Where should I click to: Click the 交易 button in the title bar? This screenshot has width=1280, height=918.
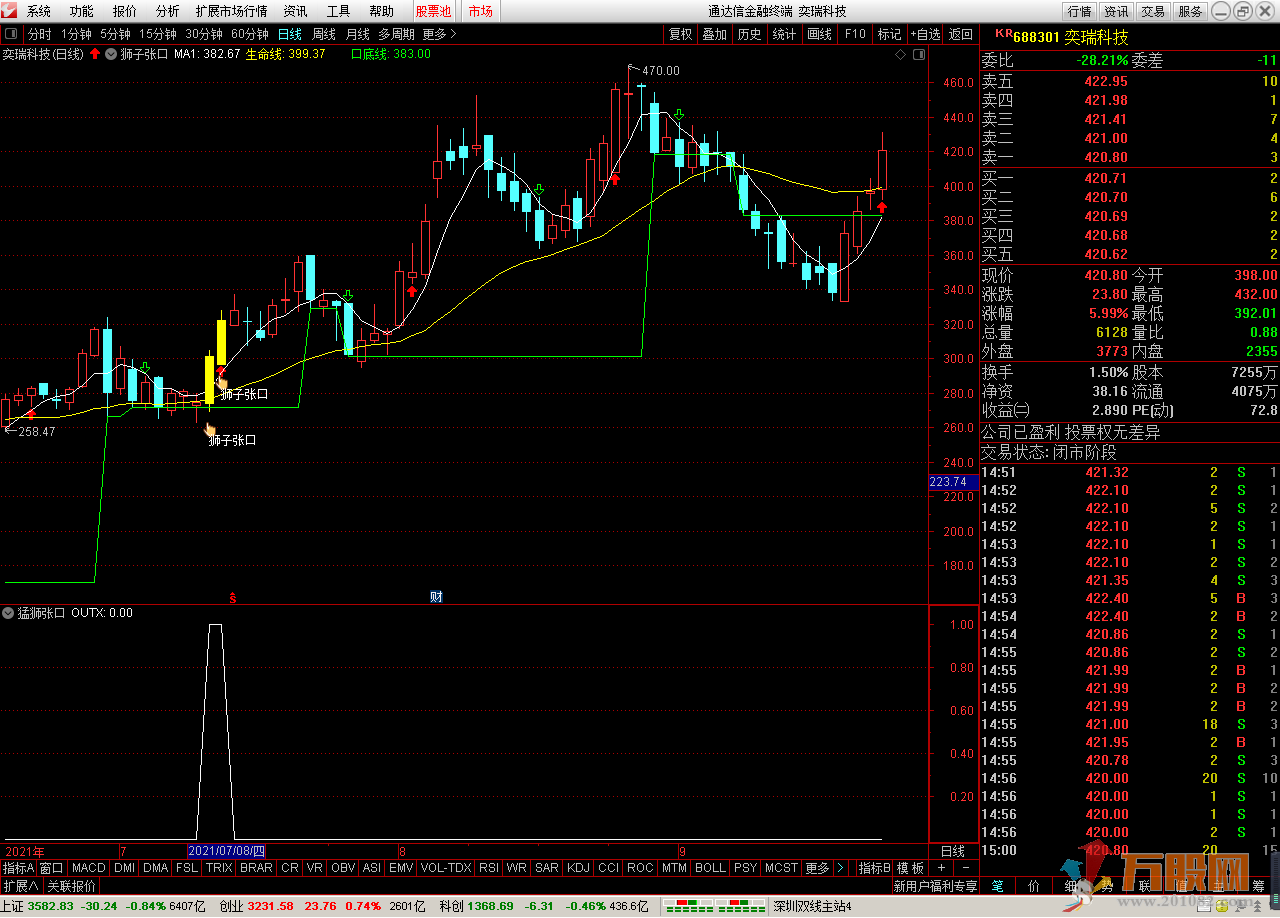pyautogui.click(x=1153, y=11)
